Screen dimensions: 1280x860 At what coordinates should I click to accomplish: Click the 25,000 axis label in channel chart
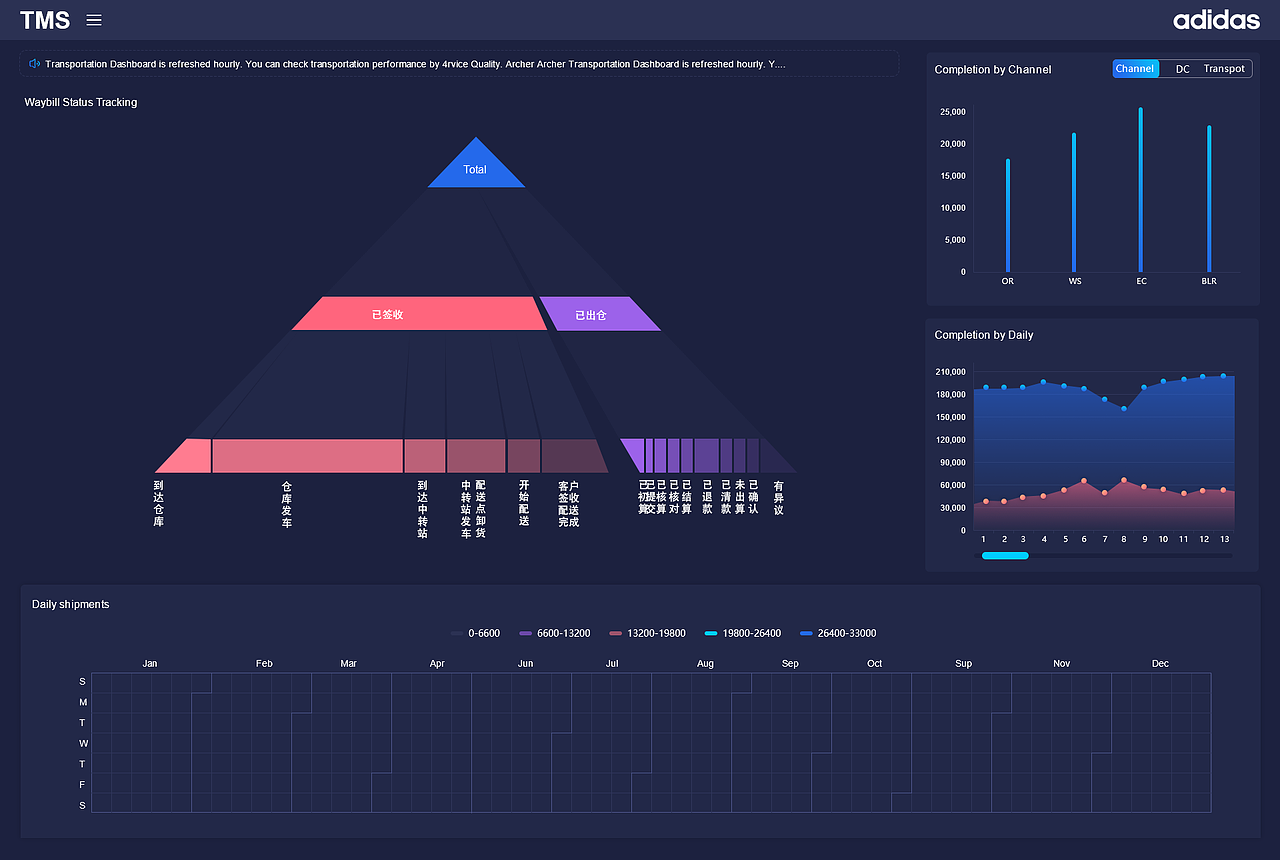pyautogui.click(x=953, y=112)
